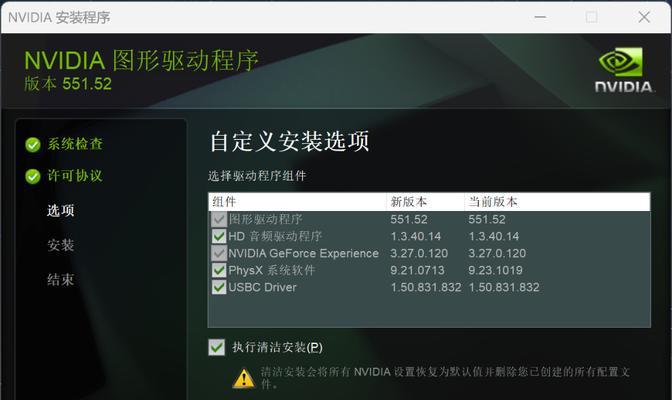Click the 执行清洁安装(P) label text
Screen dimensions: 672x400
277,347
